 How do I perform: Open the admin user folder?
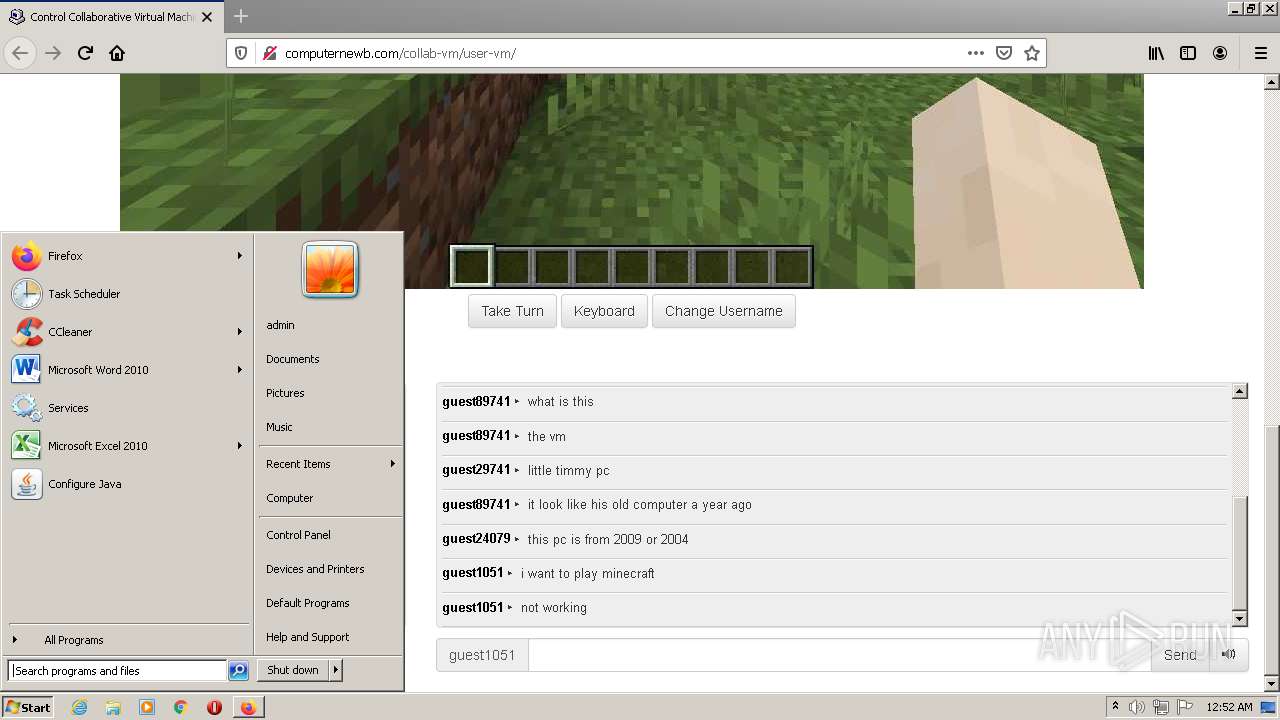280,325
